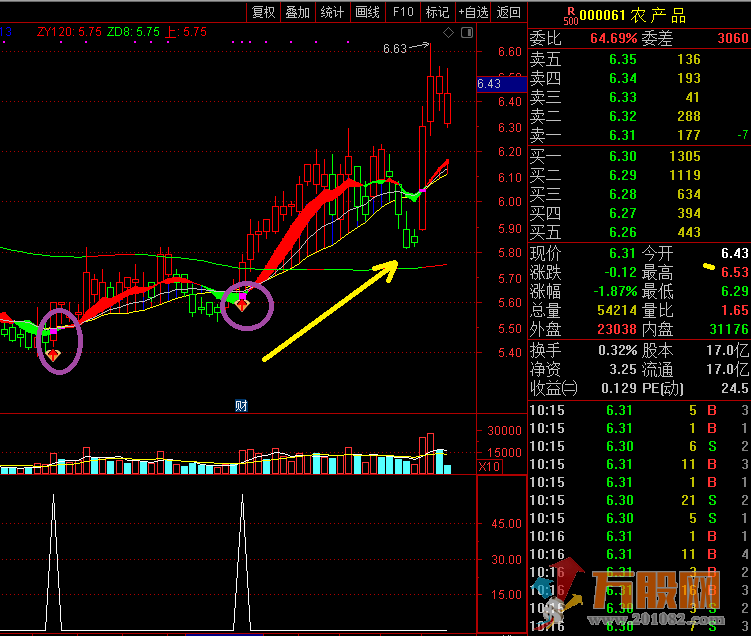Click the 总量 54214 value

click(x=617, y=310)
